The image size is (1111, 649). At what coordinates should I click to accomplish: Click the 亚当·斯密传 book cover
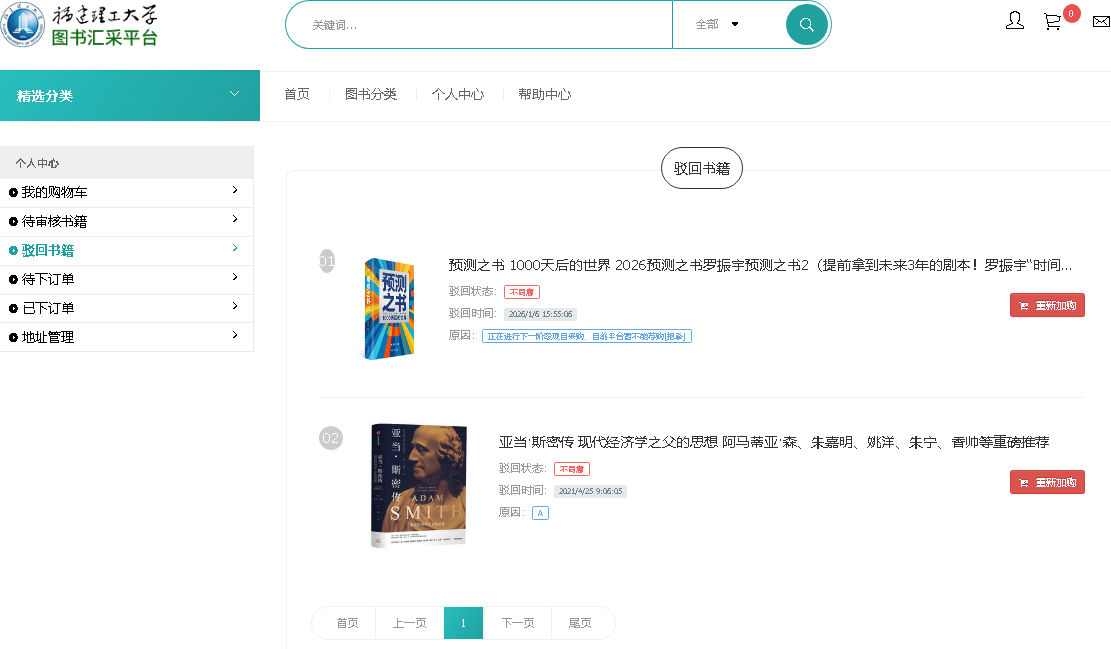click(418, 486)
